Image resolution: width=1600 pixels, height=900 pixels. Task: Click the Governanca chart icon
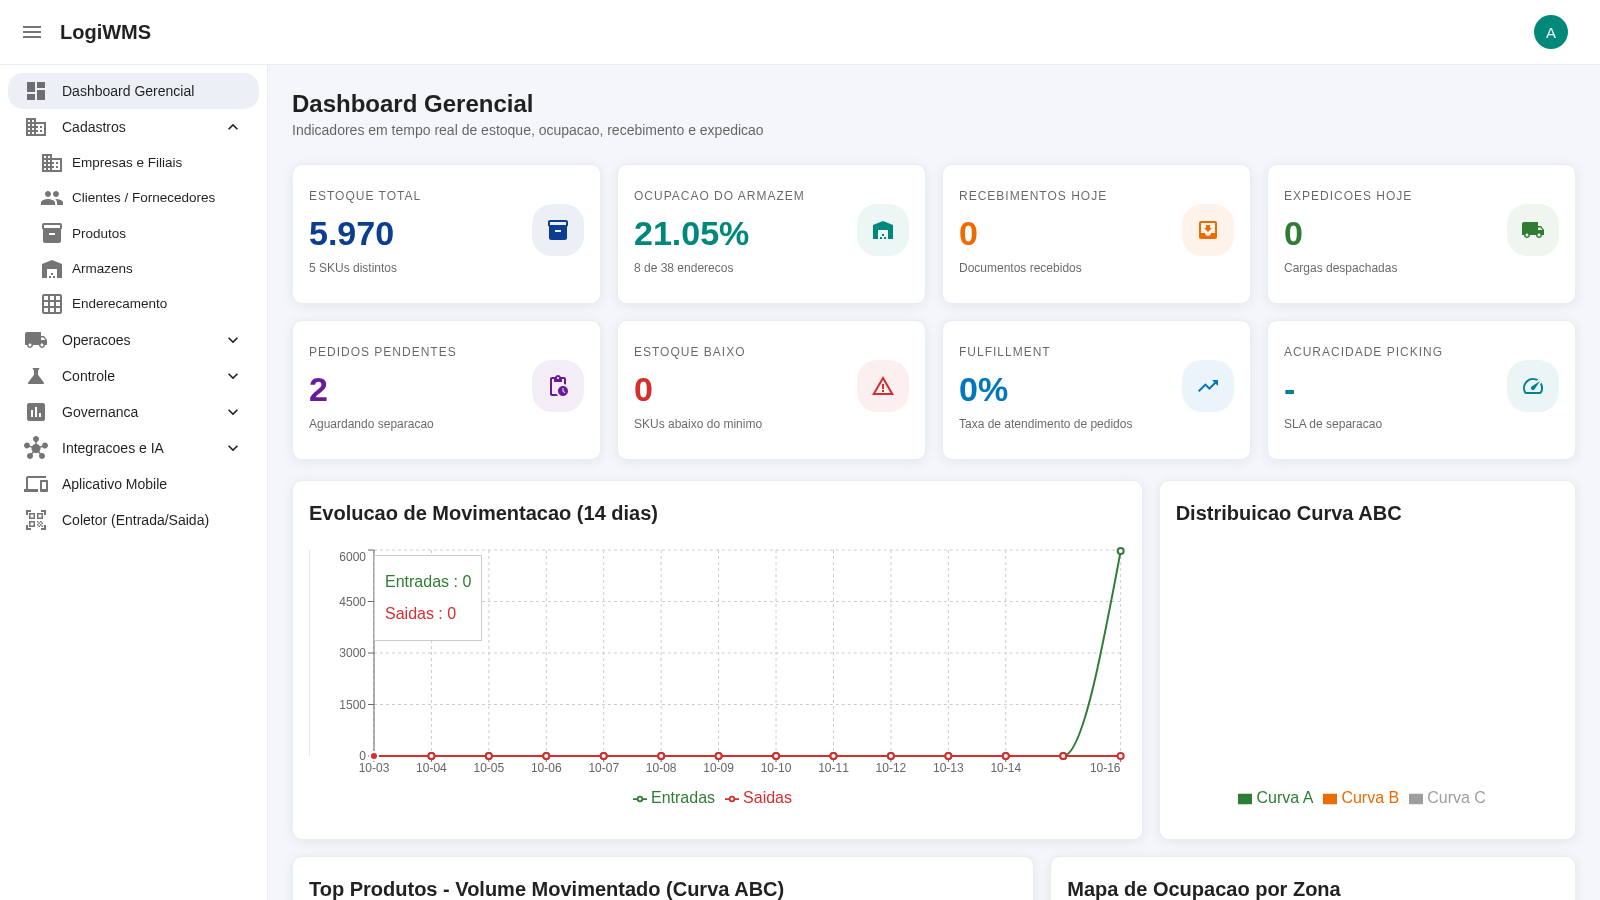pos(36,412)
